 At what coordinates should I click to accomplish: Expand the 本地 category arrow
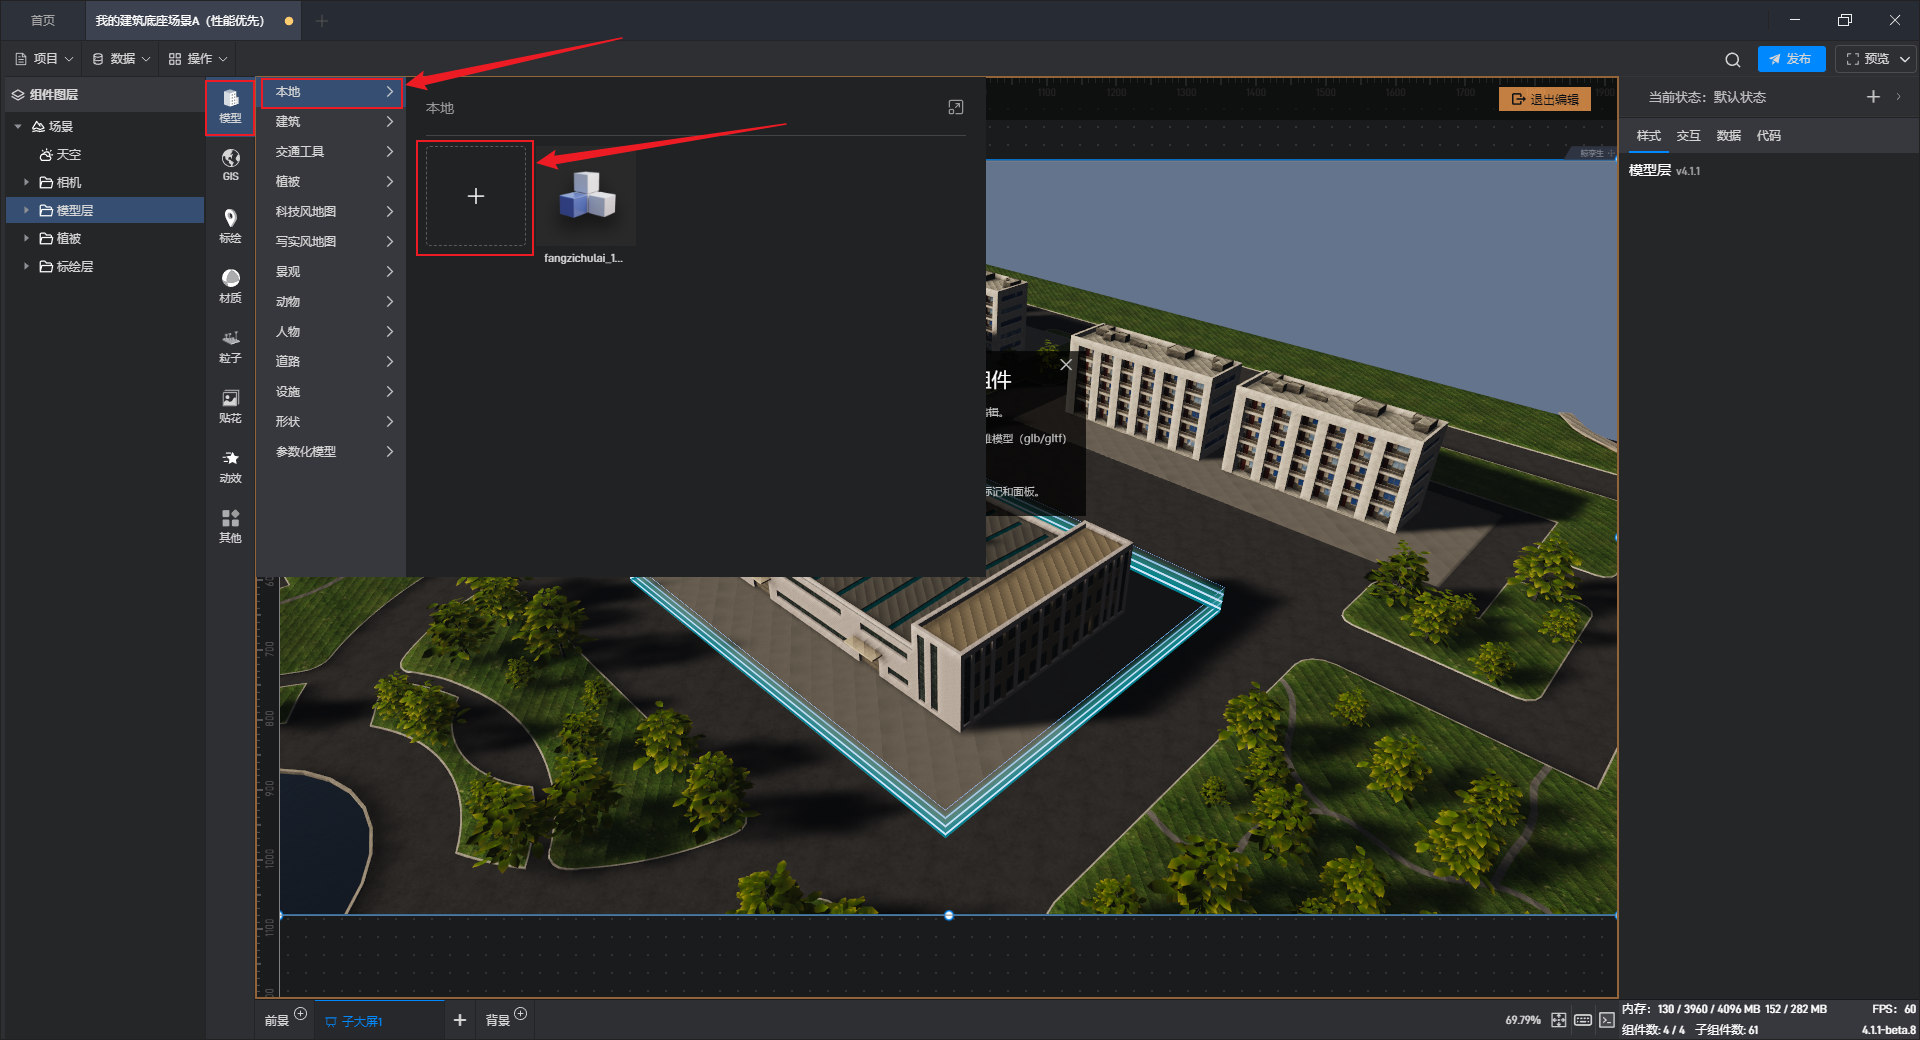click(390, 92)
